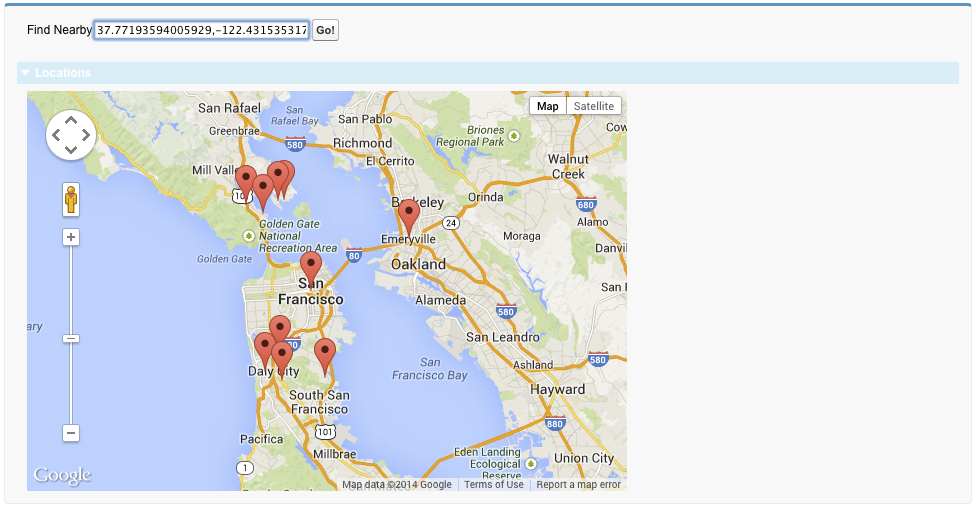Pan the map left with arrow control
Image resolution: width=976 pixels, height=508 pixels.
[x=56, y=135]
